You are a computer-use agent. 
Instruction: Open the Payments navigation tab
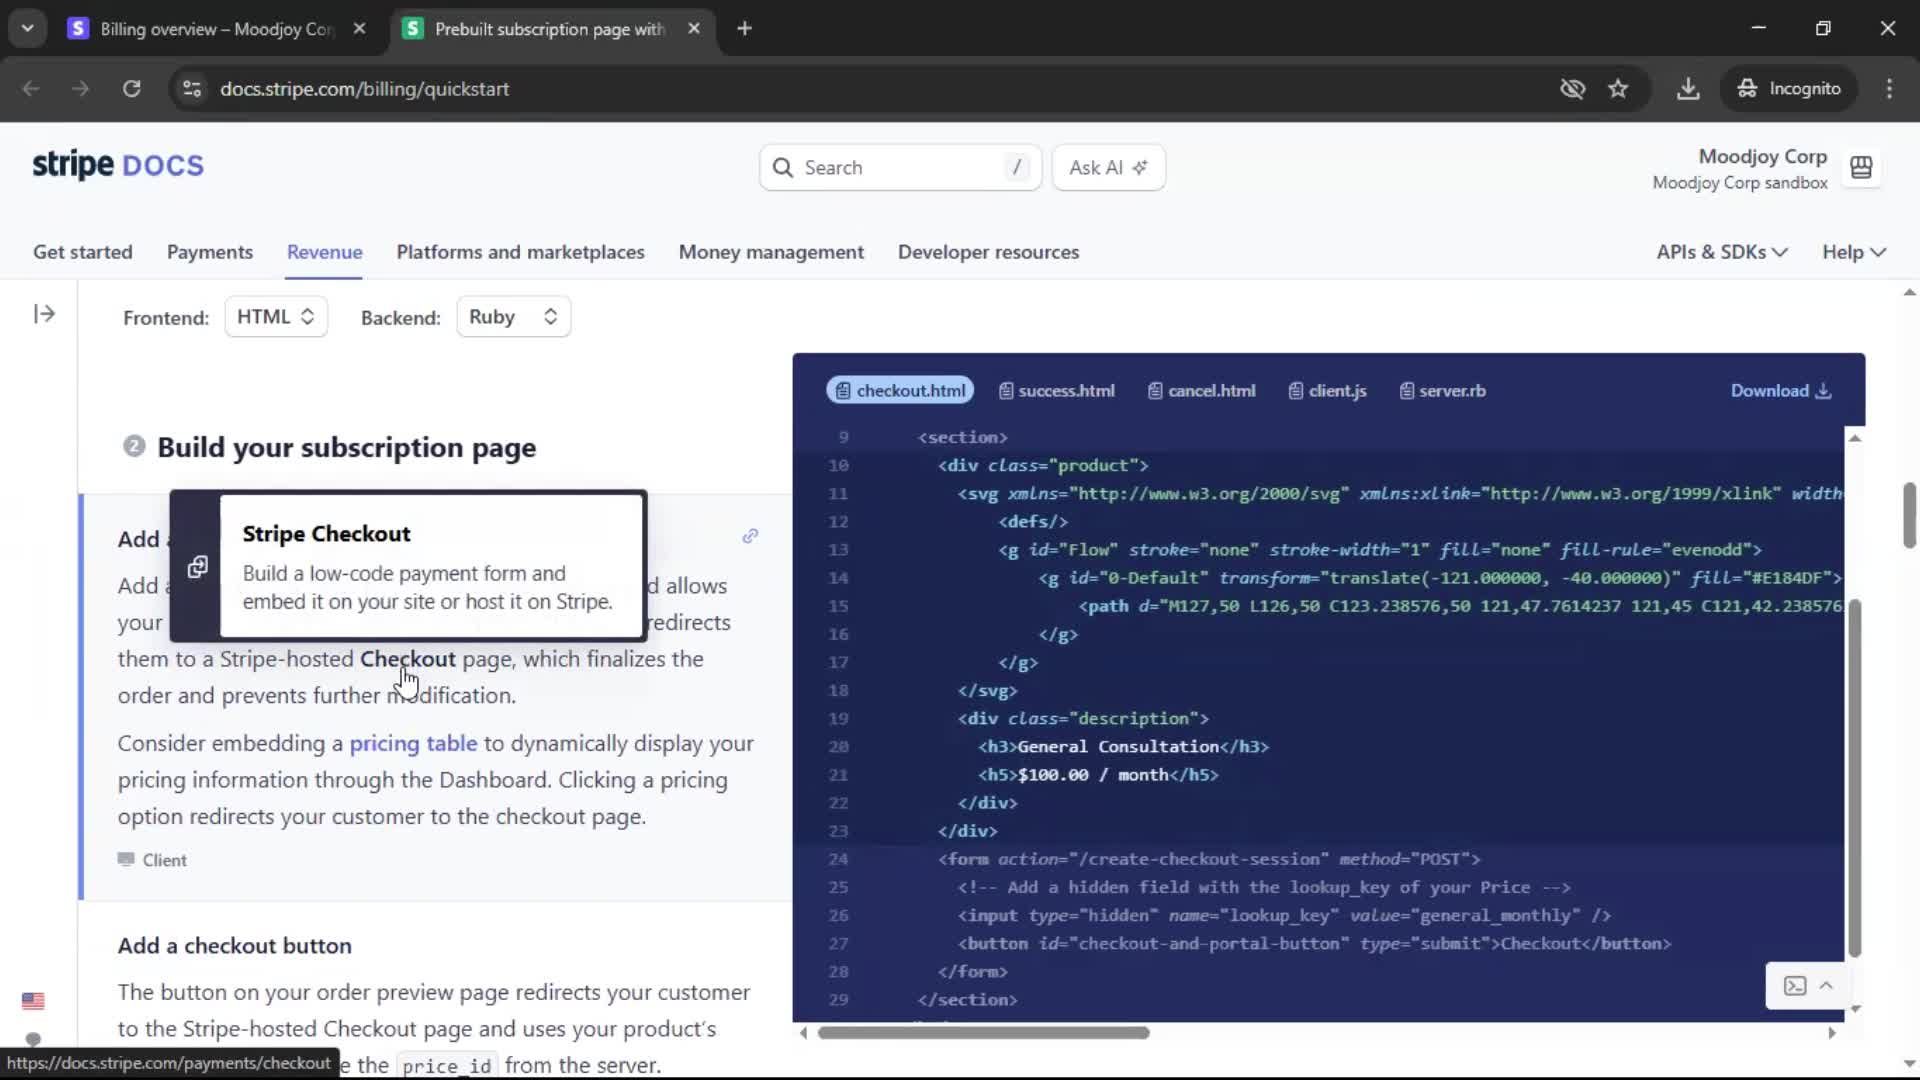coord(209,252)
